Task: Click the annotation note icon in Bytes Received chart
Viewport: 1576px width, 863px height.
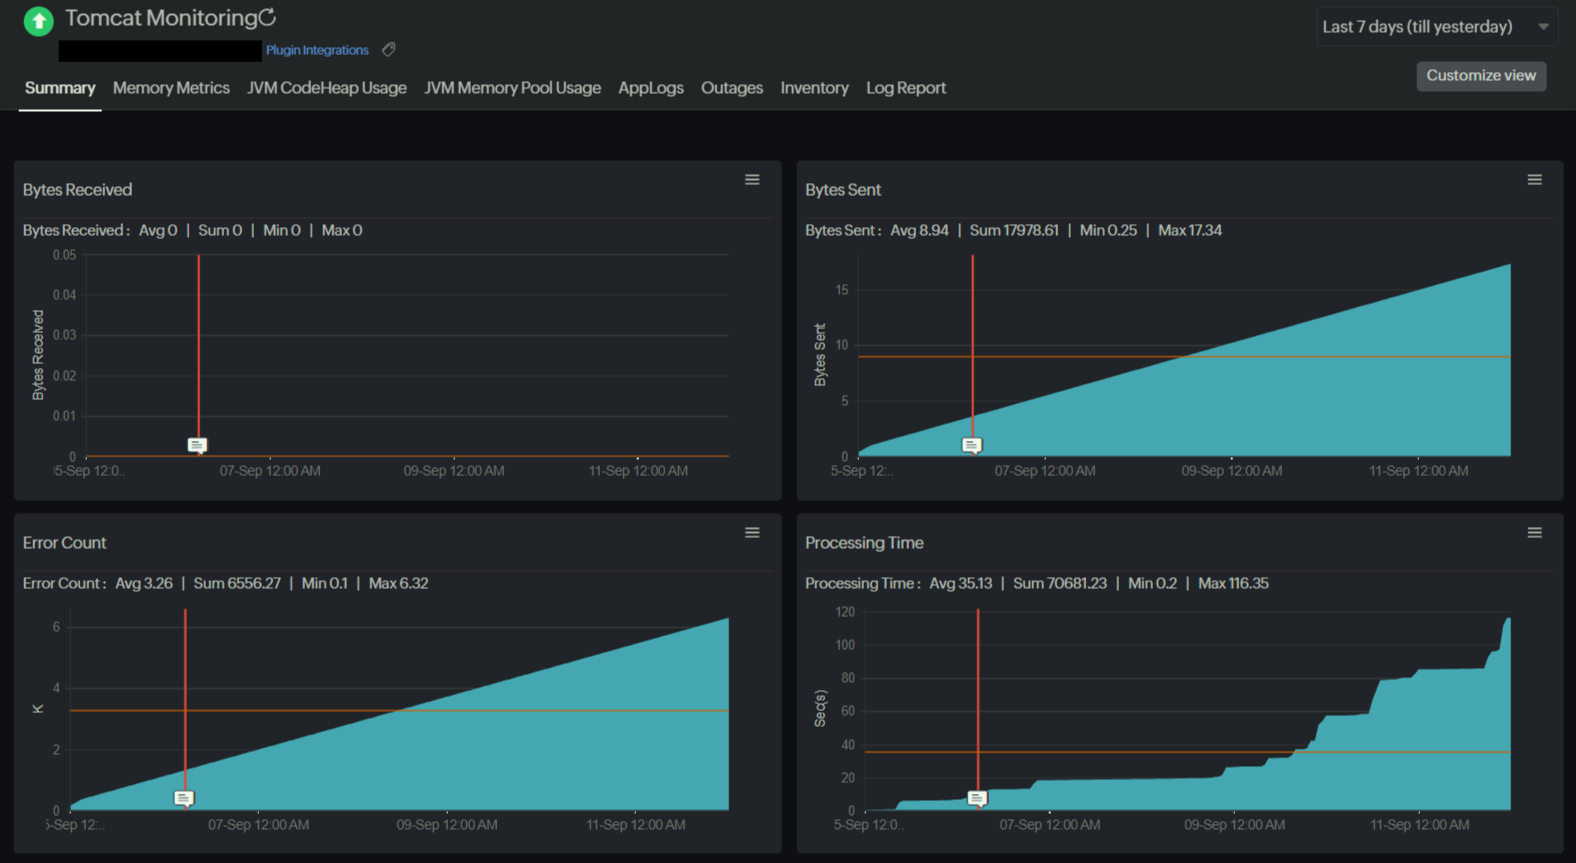Action: coord(197,445)
